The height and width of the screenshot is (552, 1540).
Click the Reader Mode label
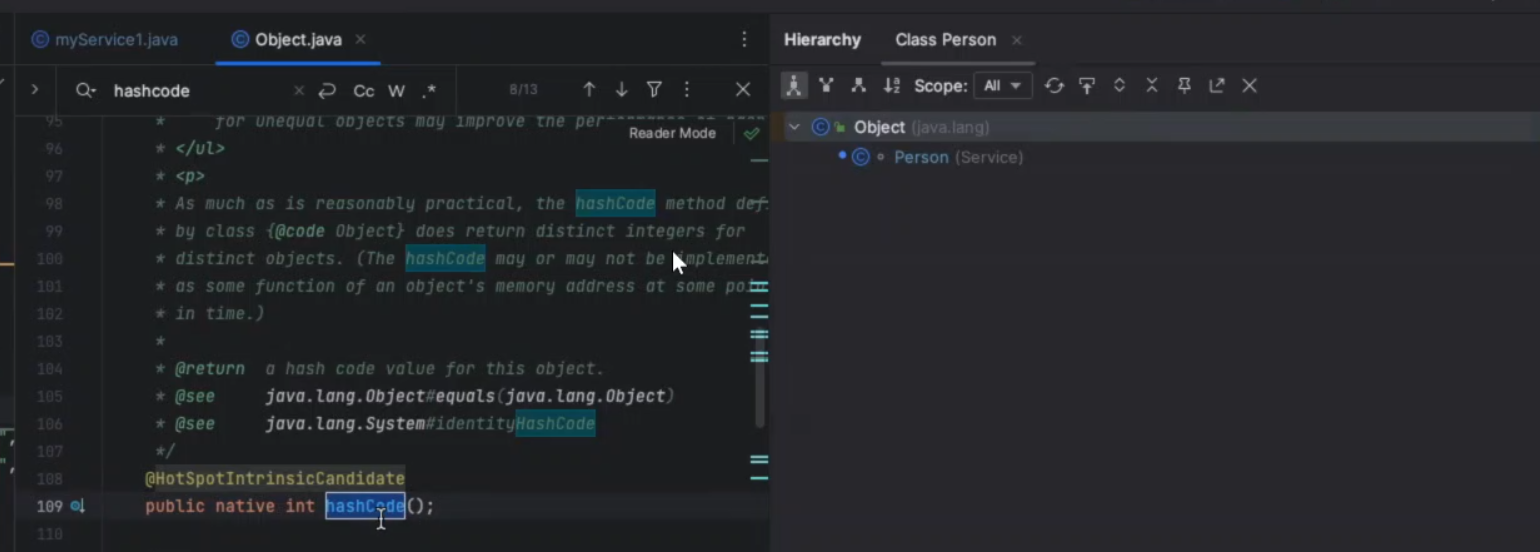pos(672,133)
